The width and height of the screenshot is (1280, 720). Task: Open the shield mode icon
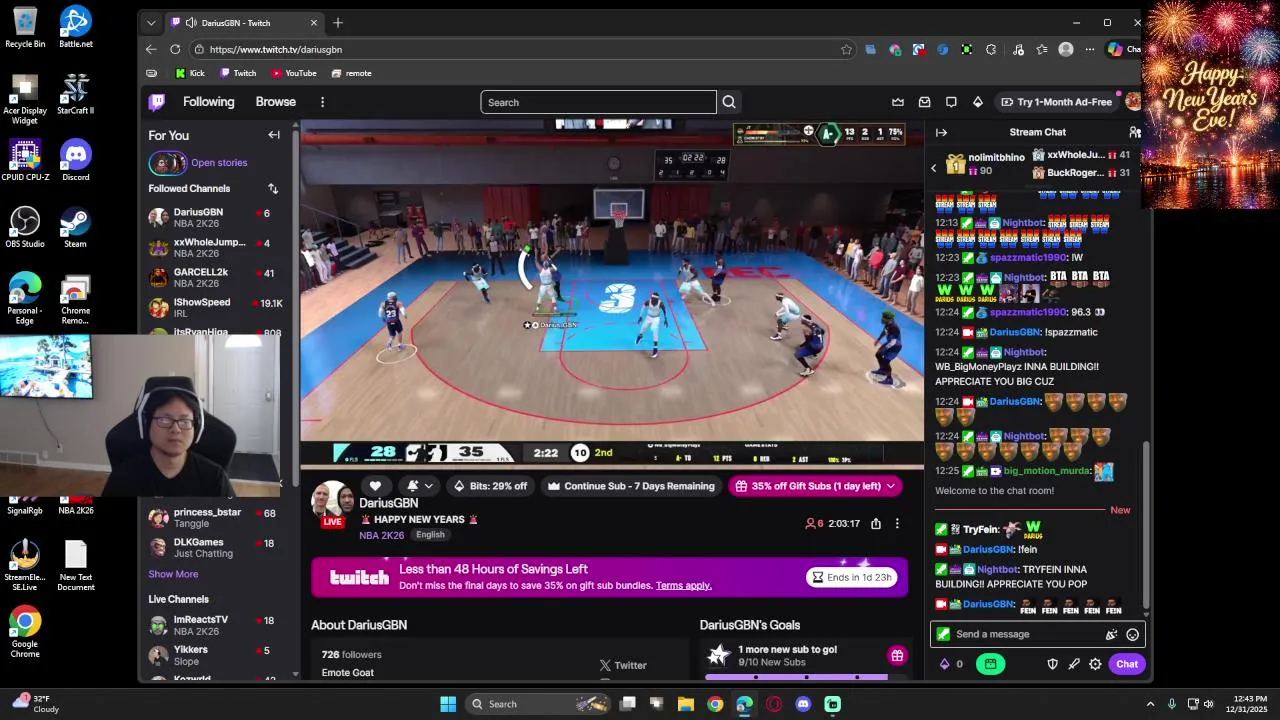(1052, 664)
